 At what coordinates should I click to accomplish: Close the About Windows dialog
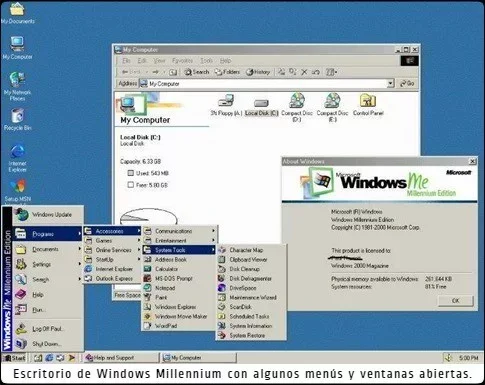(473, 161)
